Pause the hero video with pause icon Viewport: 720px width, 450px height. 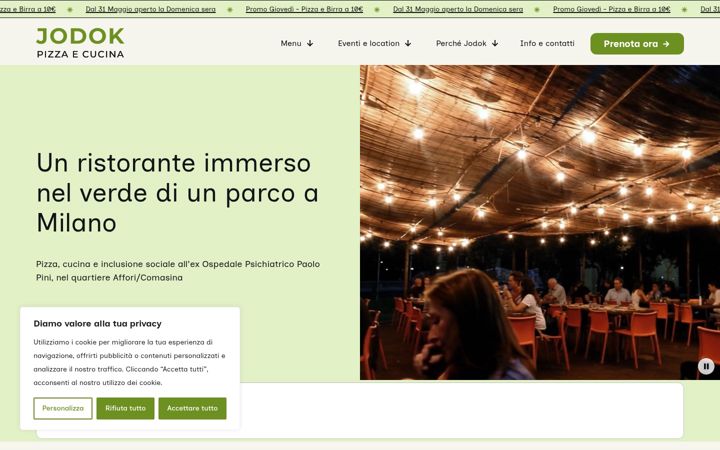[706, 366]
